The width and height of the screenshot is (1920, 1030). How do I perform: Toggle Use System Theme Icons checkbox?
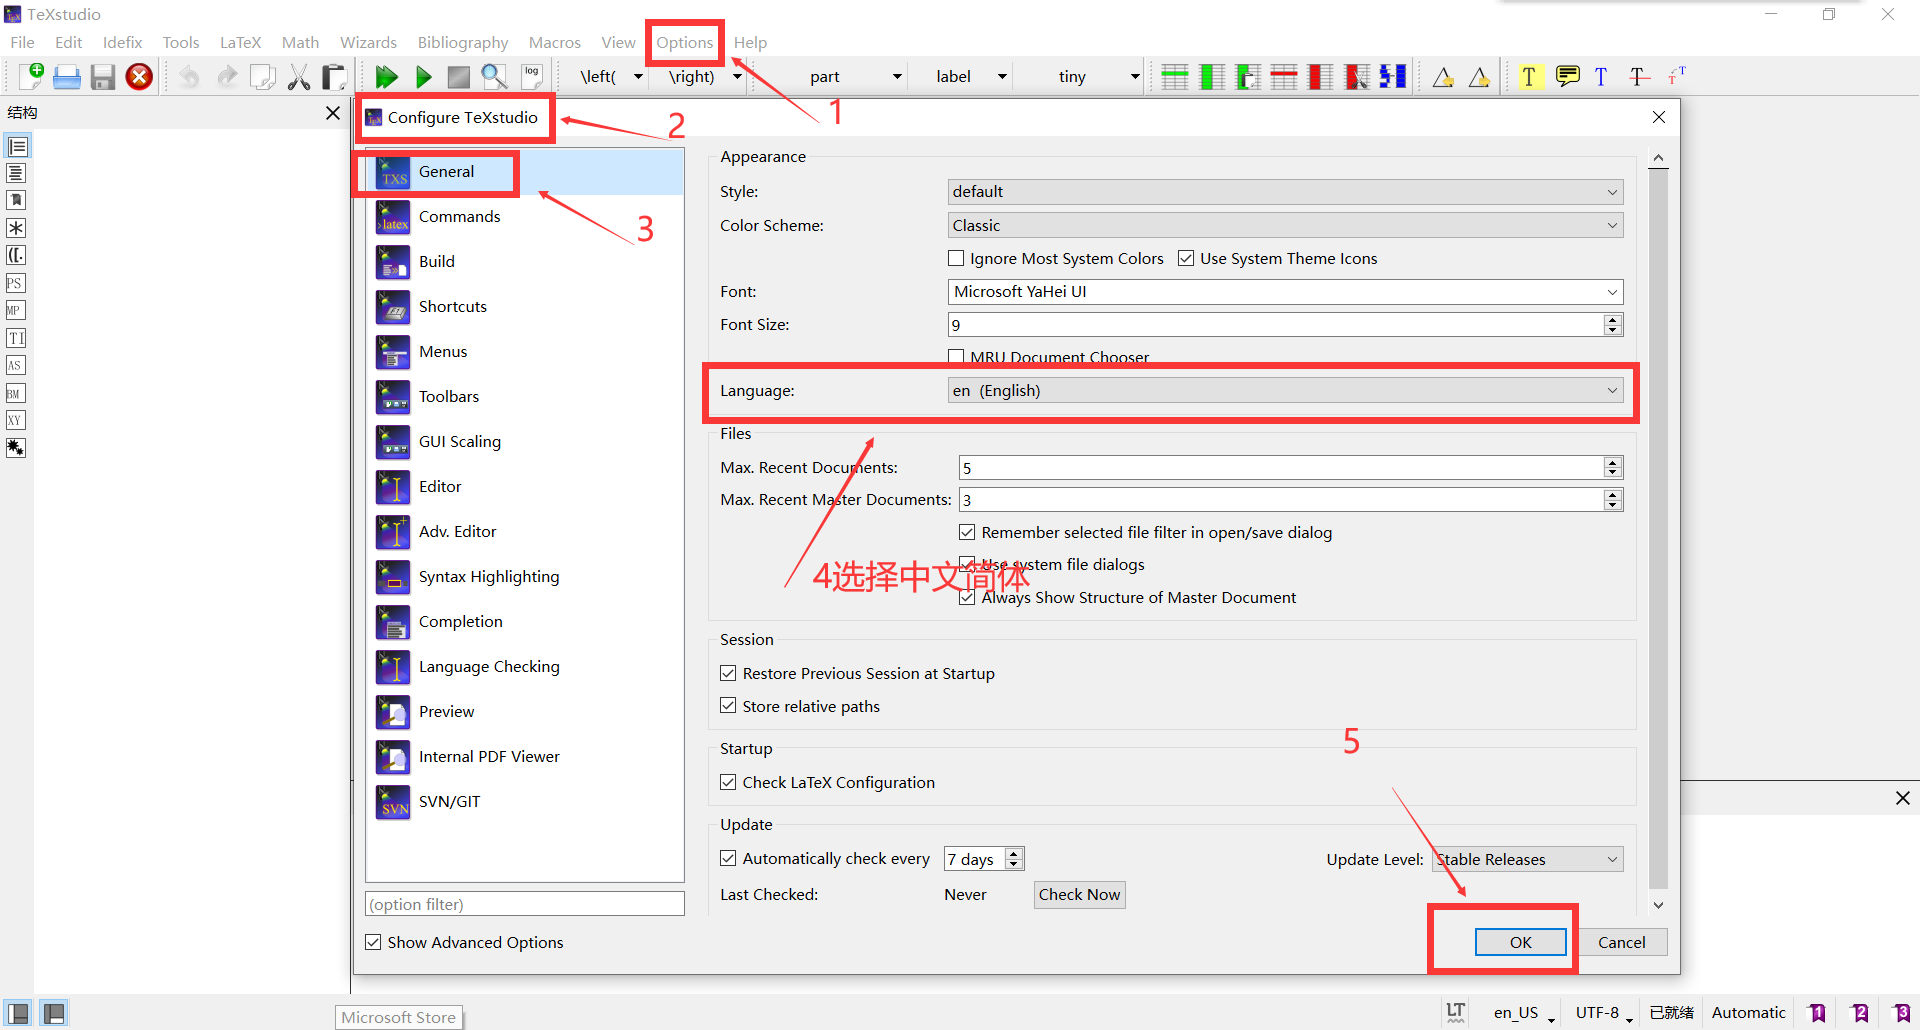[x=1186, y=258]
